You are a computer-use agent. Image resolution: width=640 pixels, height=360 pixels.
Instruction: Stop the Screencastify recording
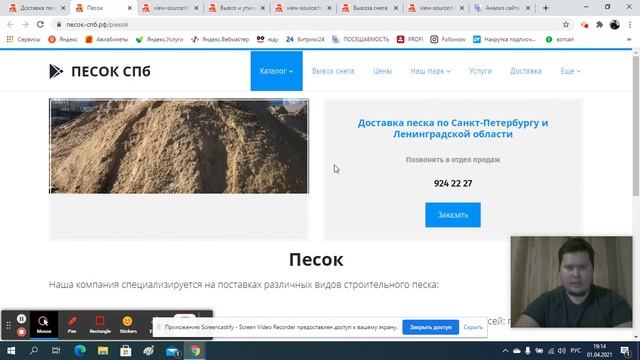(x=22, y=332)
